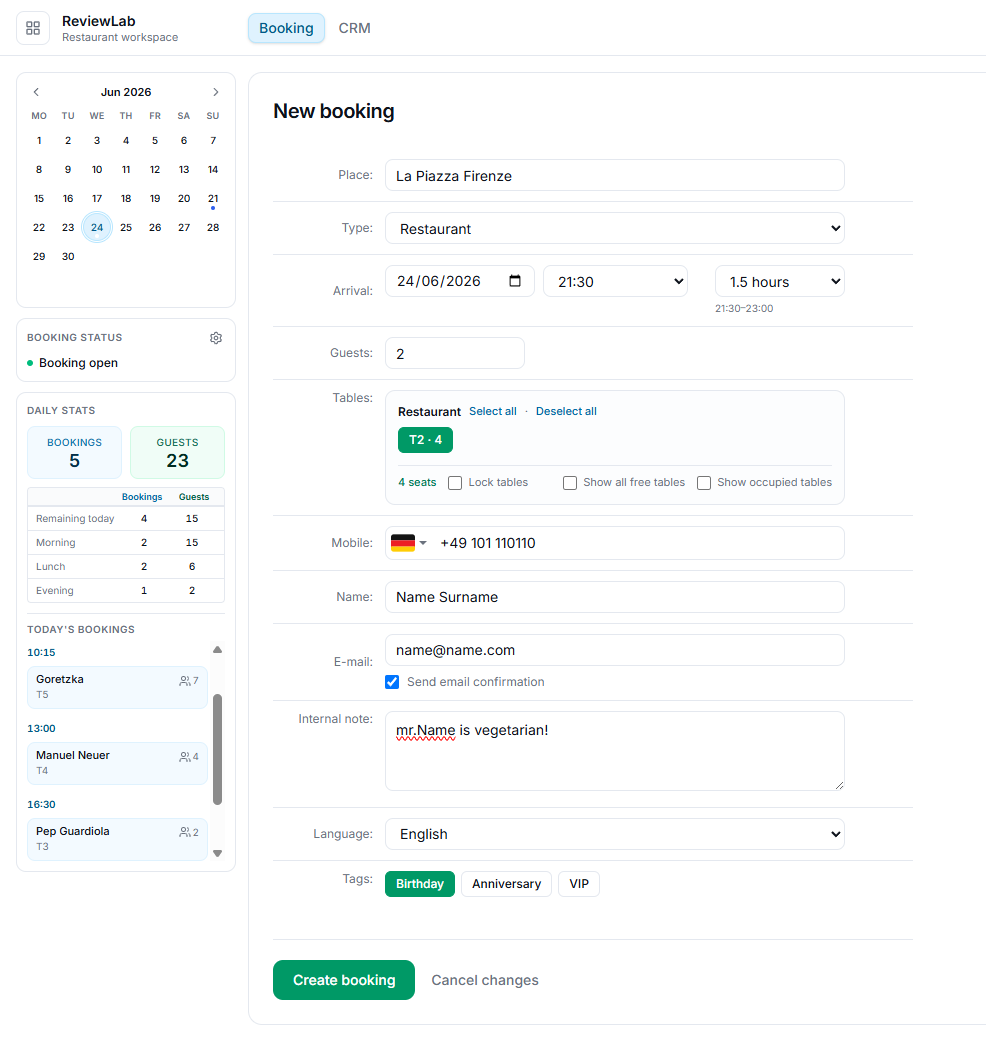Switch to the Booking tab

tap(286, 28)
